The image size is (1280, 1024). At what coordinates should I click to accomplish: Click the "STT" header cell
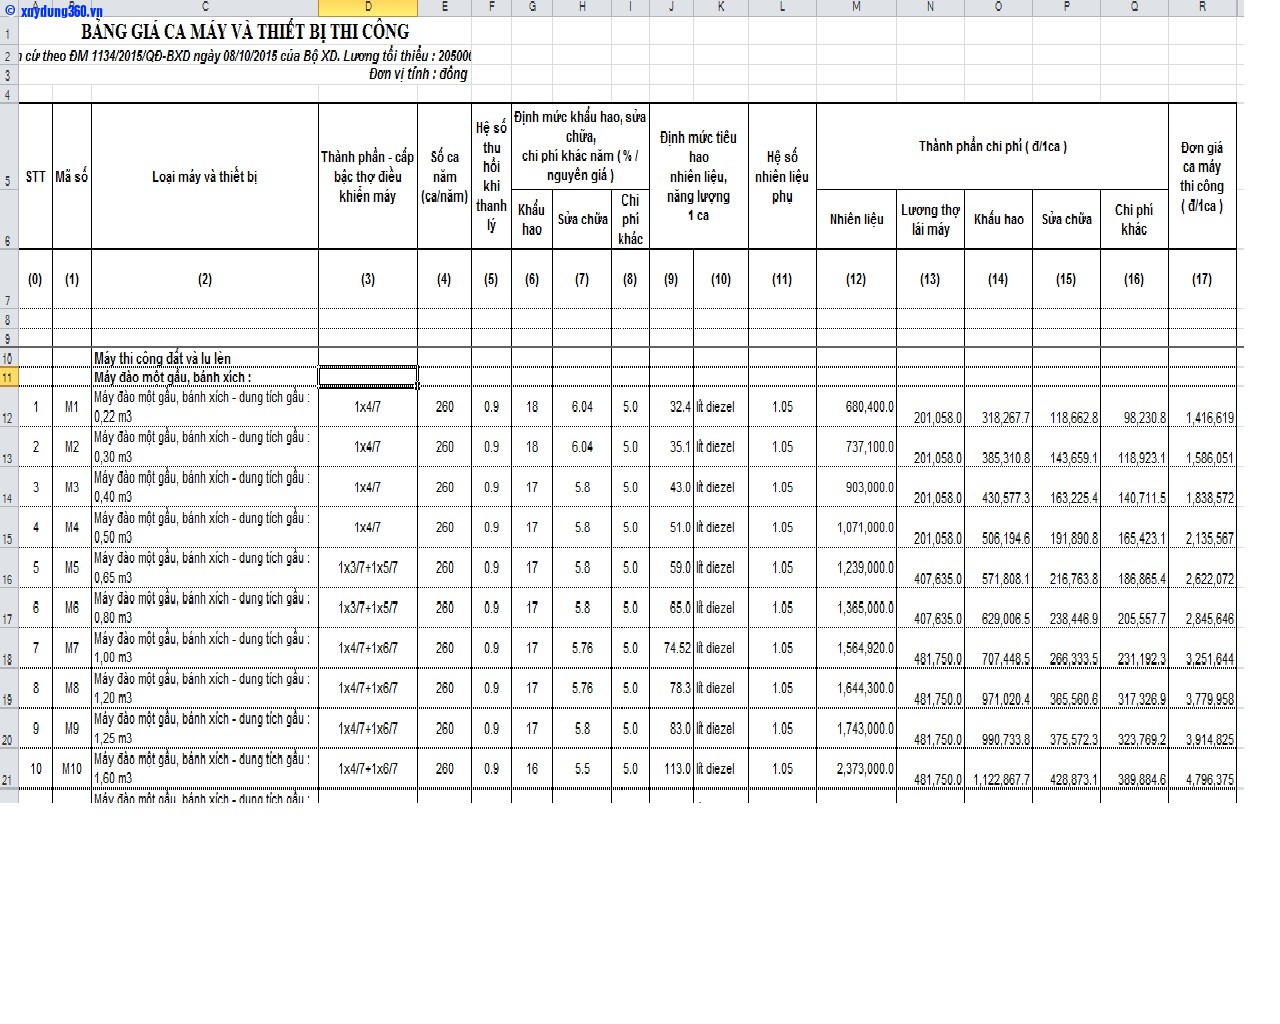[36, 177]
